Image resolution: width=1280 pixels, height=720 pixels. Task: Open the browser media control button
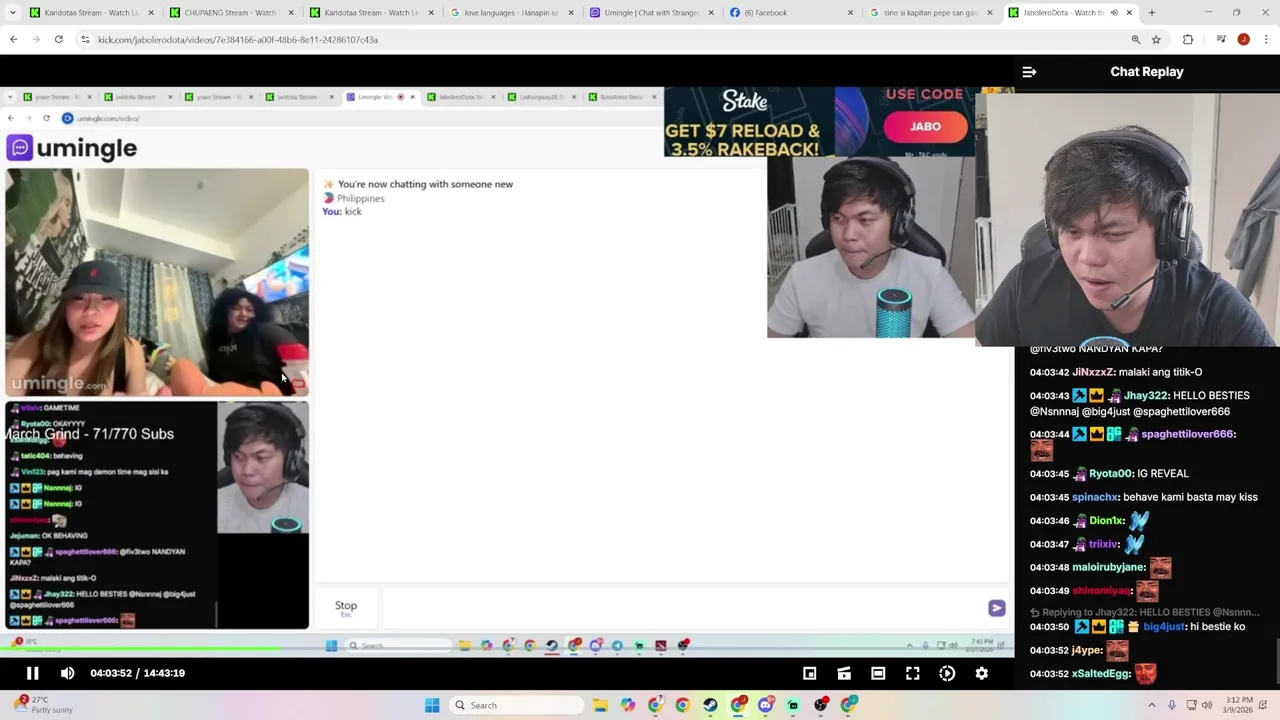(1221, 39)
